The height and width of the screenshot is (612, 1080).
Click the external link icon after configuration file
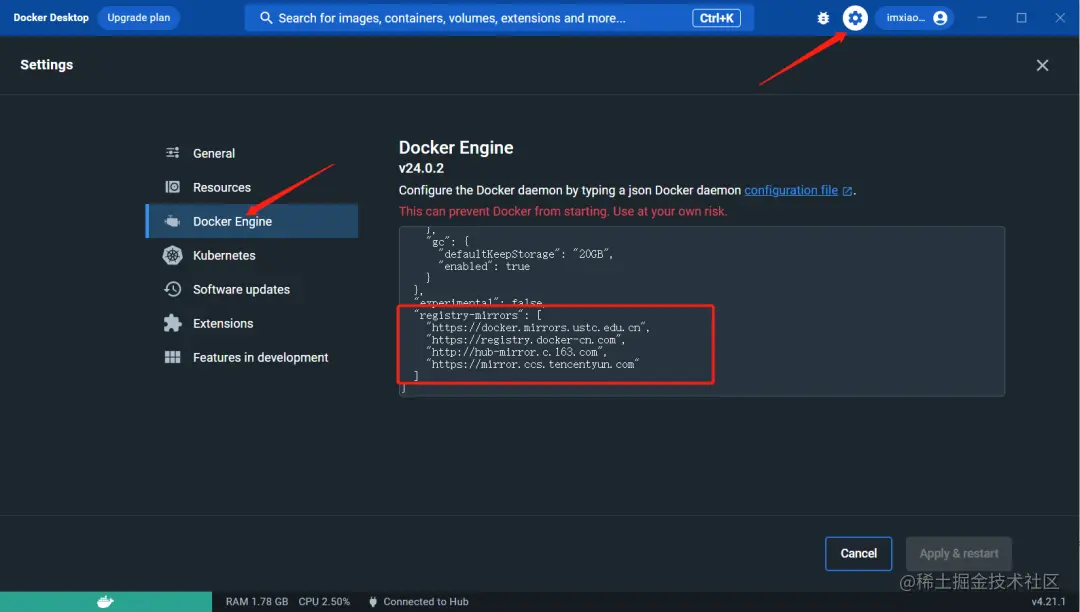(847, 191)
